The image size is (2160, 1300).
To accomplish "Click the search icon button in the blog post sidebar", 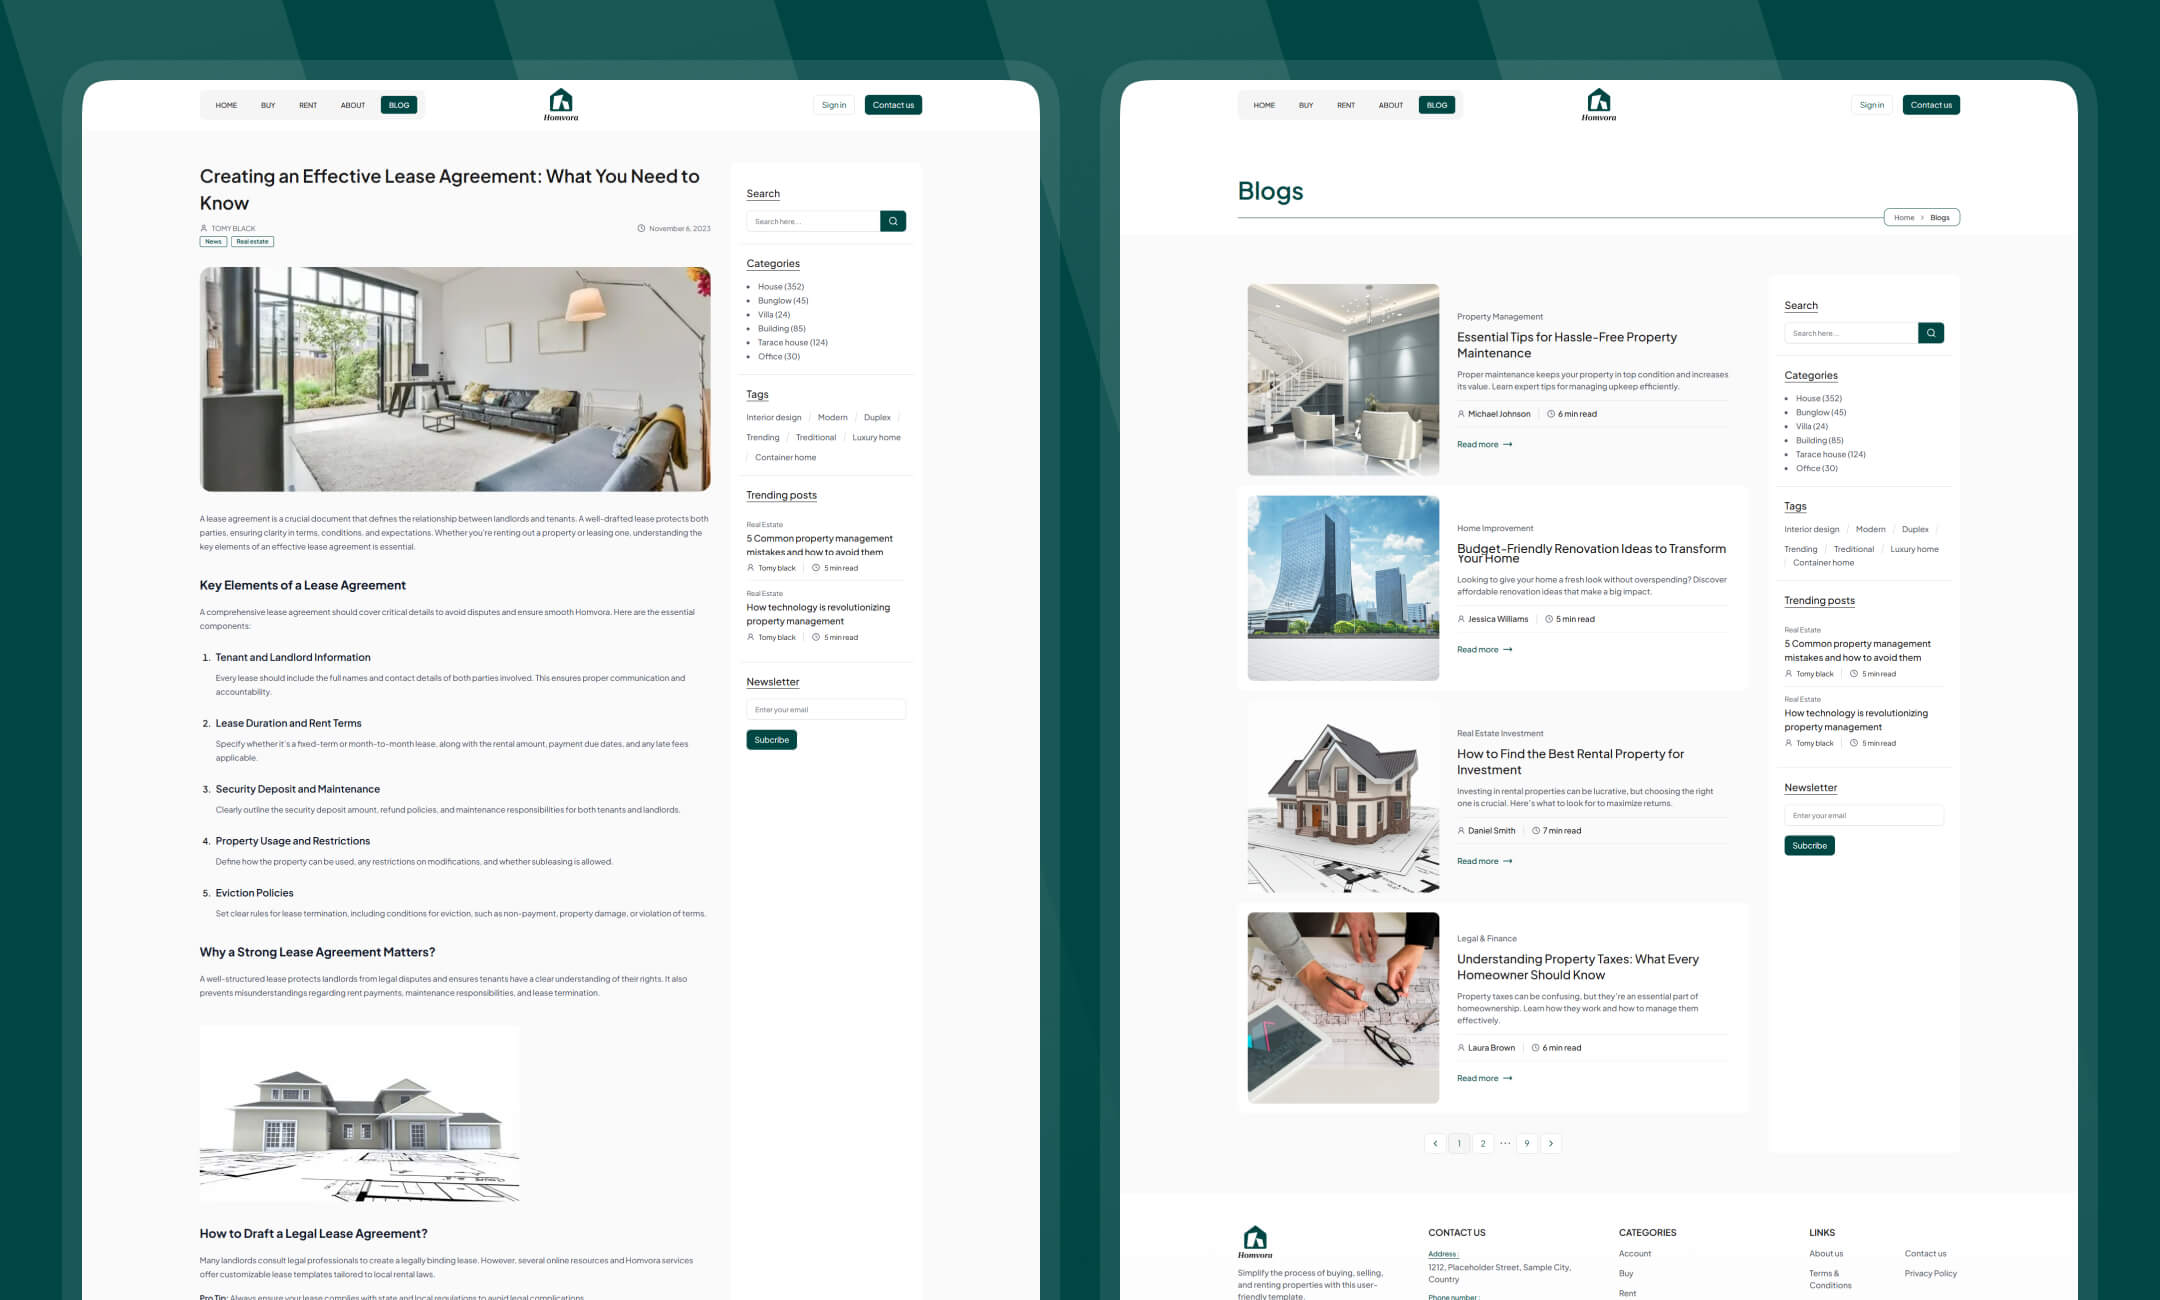I will (x=893, y=221).
